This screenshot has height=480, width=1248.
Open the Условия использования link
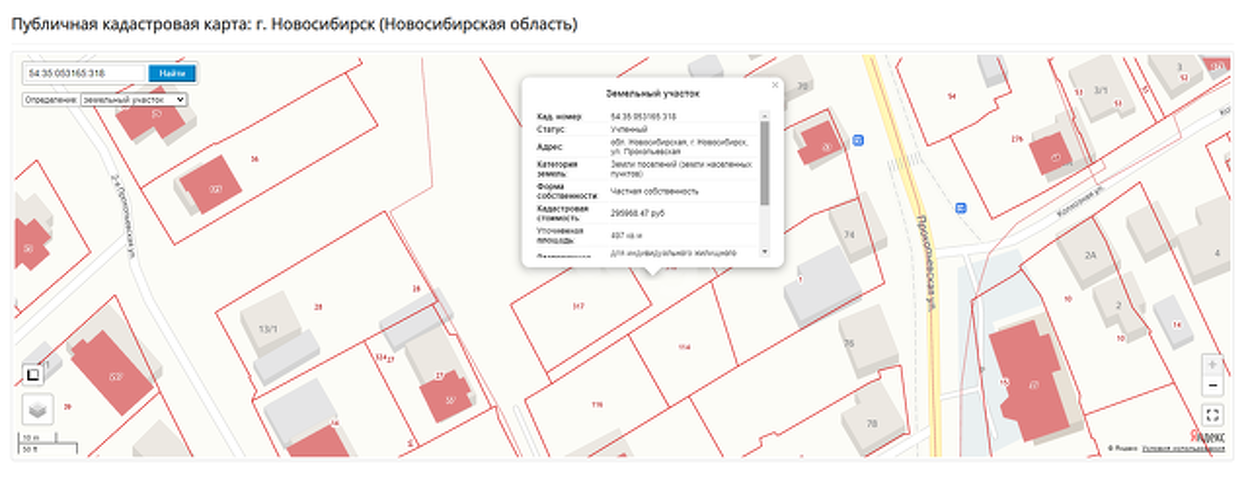pyautogui.click(x=1182, y=449)
